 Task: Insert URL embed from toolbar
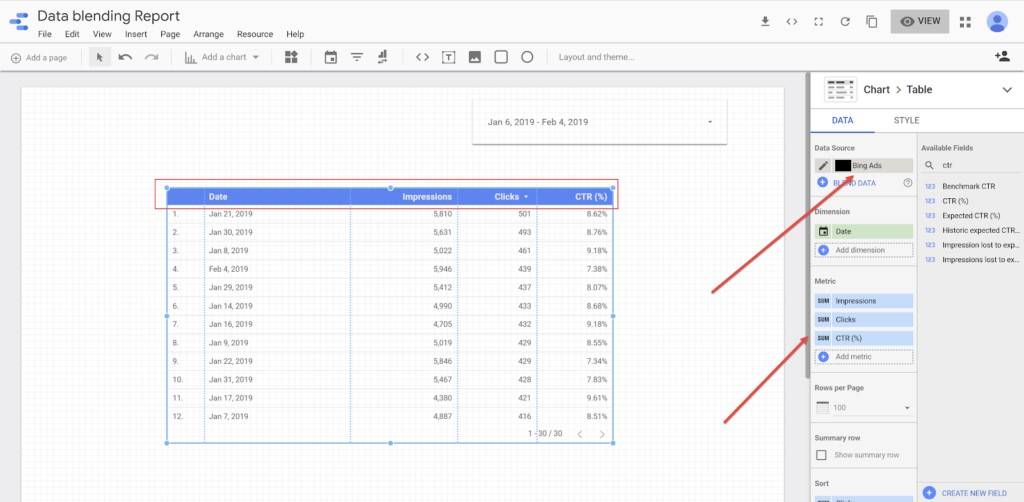[x=423, y=57]
